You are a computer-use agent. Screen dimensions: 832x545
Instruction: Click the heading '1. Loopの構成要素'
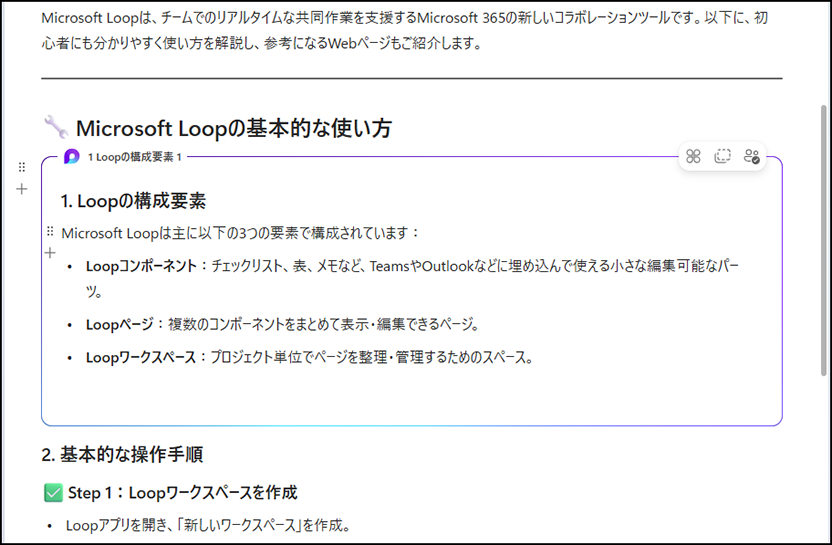click(x=133, y=201)
